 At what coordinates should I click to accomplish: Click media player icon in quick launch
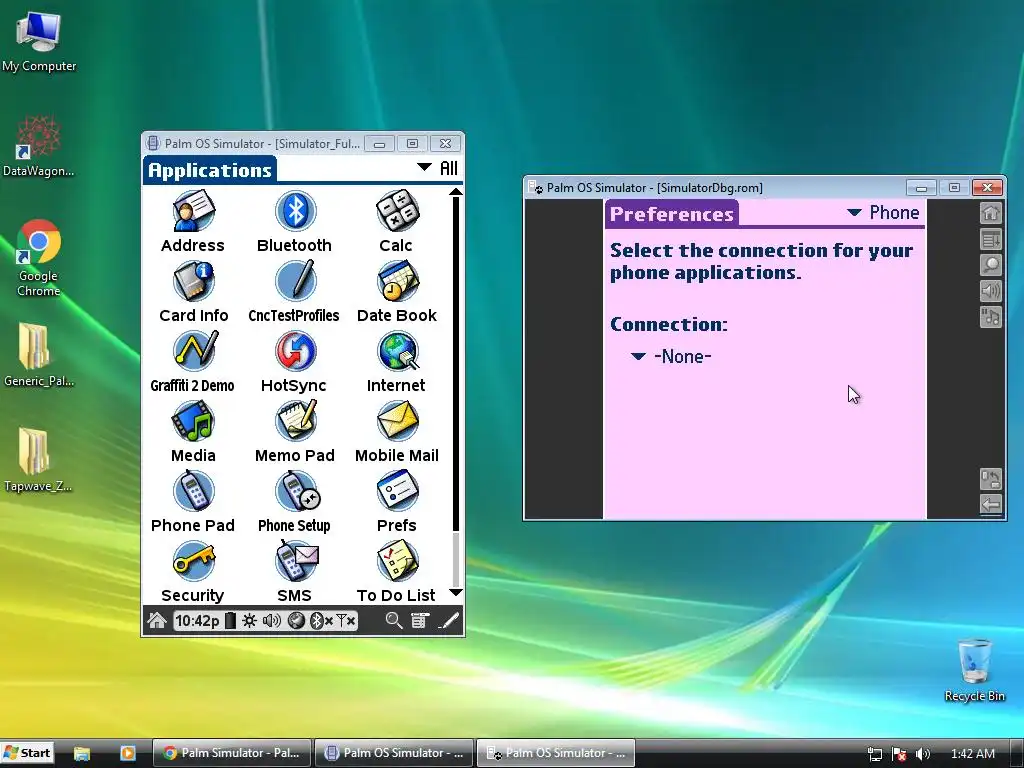click(128, 753)
